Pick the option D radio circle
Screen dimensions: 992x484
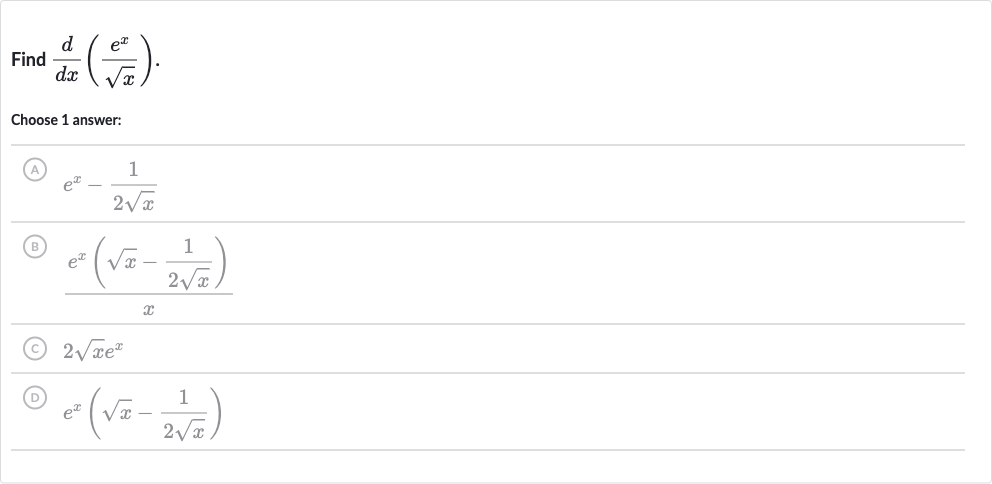[35, 397]
